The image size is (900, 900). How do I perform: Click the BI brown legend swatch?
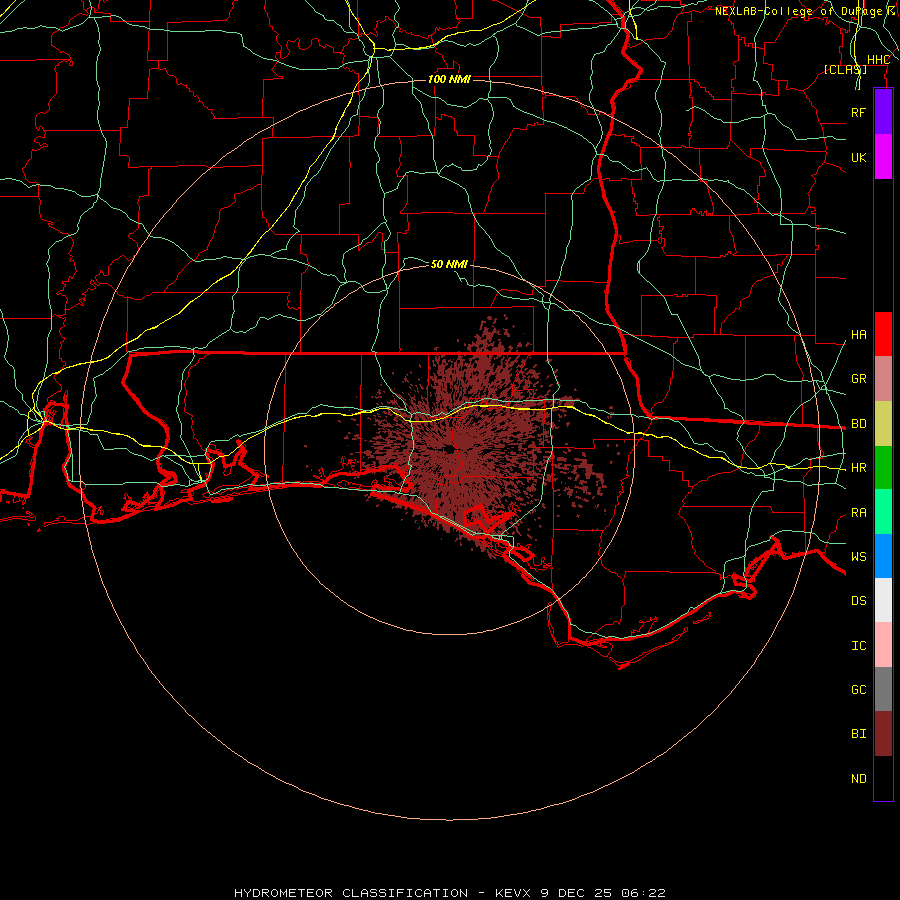coord(883,734)
